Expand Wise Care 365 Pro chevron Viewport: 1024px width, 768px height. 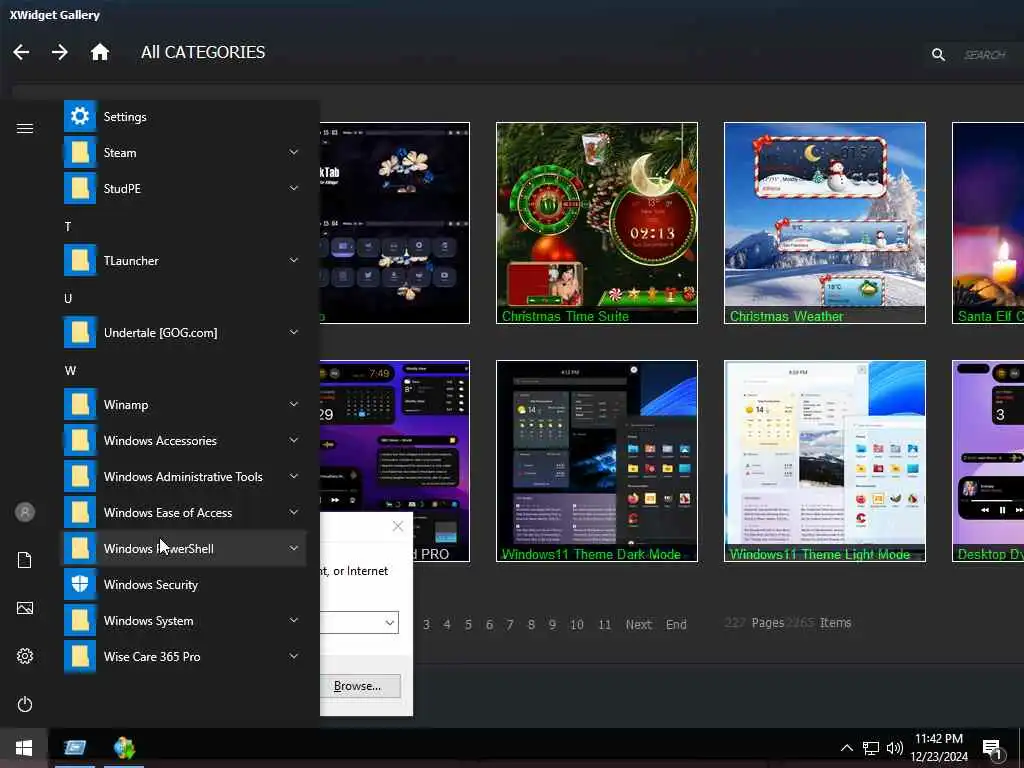pos(294,656)
